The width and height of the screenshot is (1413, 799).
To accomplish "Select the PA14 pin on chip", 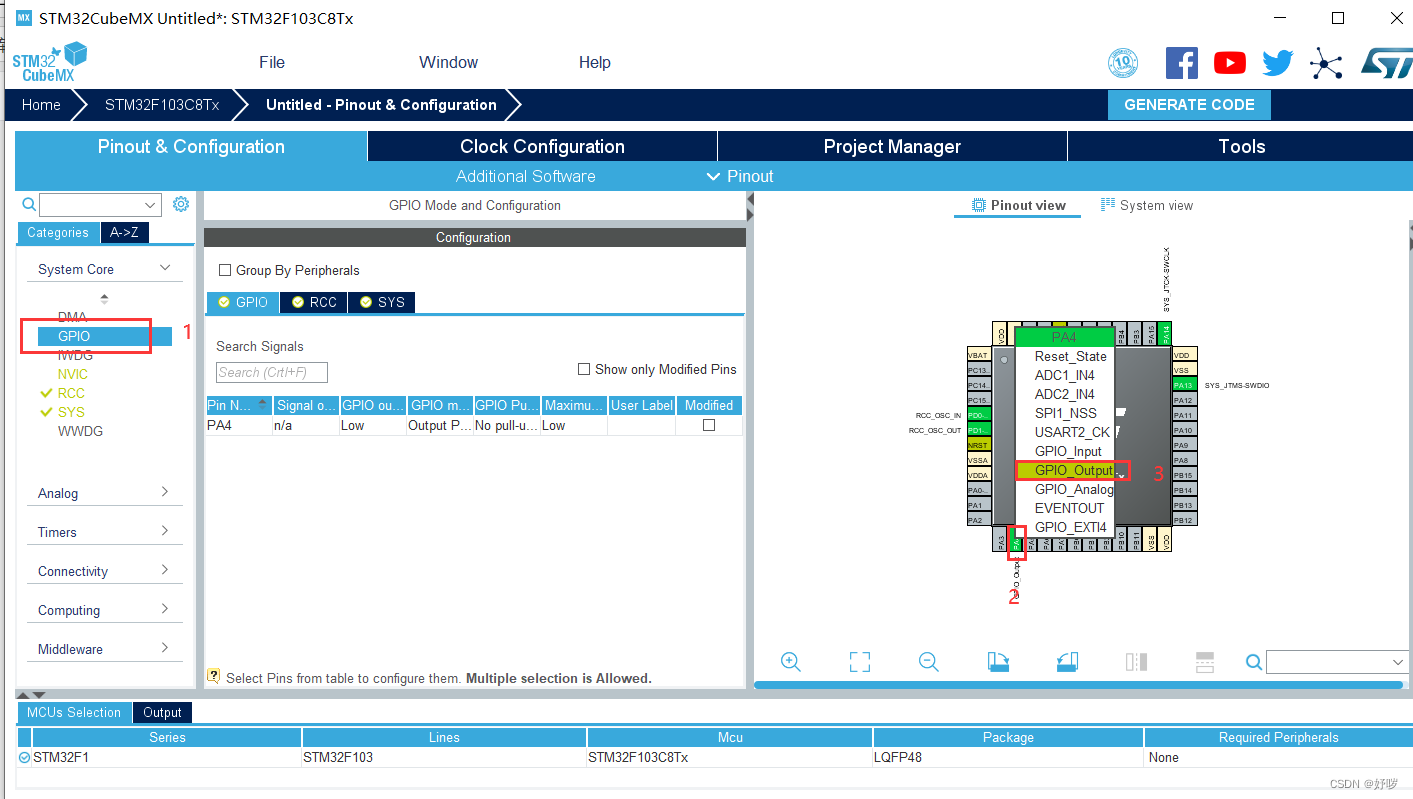I will (x=1165, y=334).
